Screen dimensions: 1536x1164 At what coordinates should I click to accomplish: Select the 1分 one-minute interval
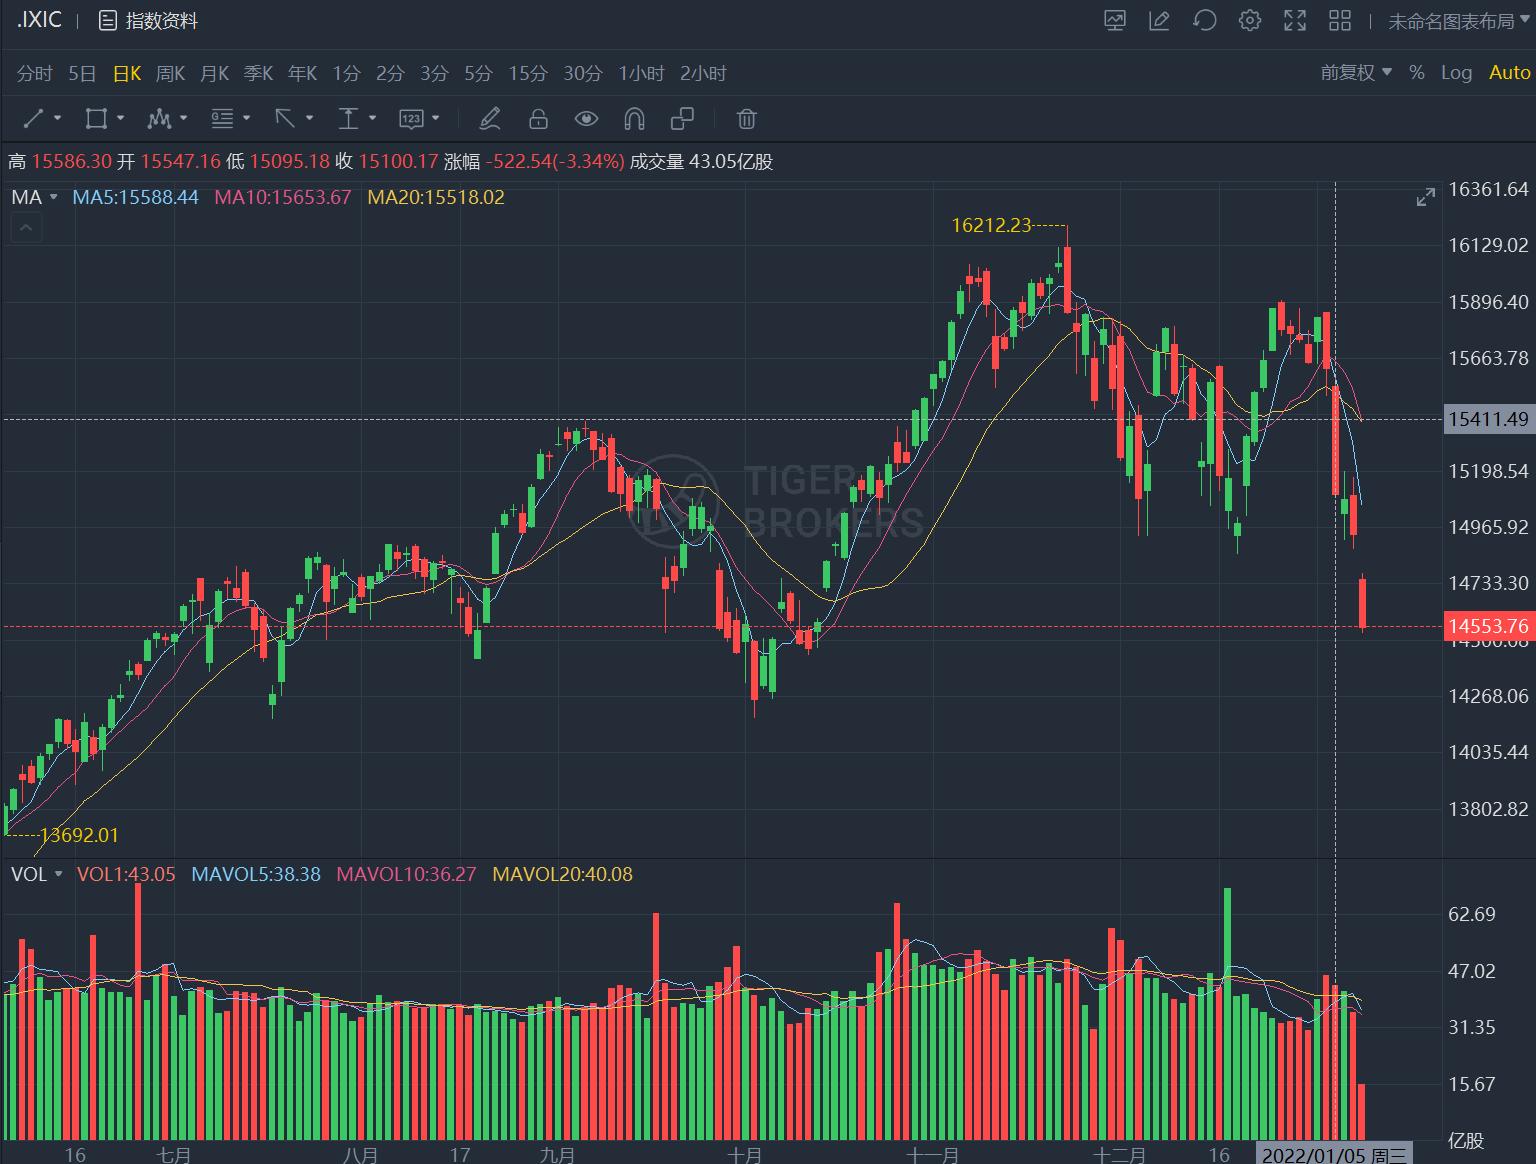(346, 73)
